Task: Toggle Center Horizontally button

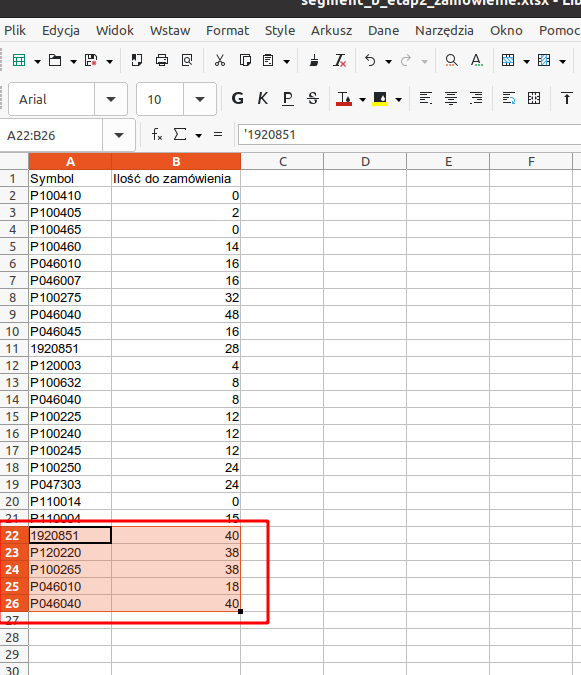Action: click(451, 99)
